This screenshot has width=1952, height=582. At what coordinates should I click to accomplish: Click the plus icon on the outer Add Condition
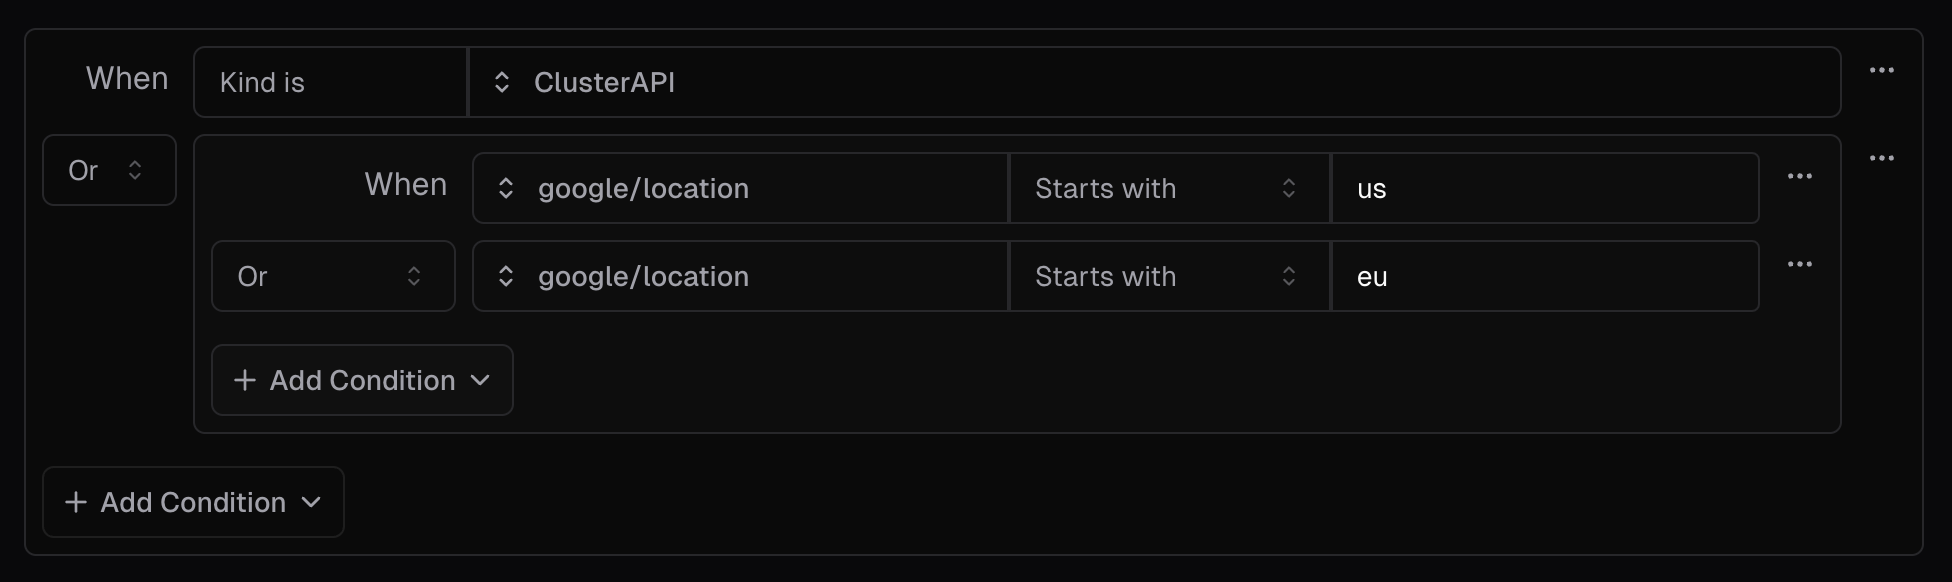74,502
